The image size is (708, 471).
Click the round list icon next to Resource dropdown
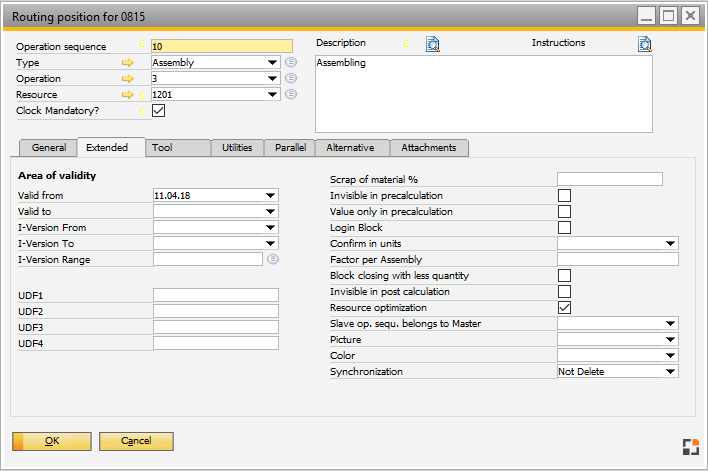pos(290,94)
